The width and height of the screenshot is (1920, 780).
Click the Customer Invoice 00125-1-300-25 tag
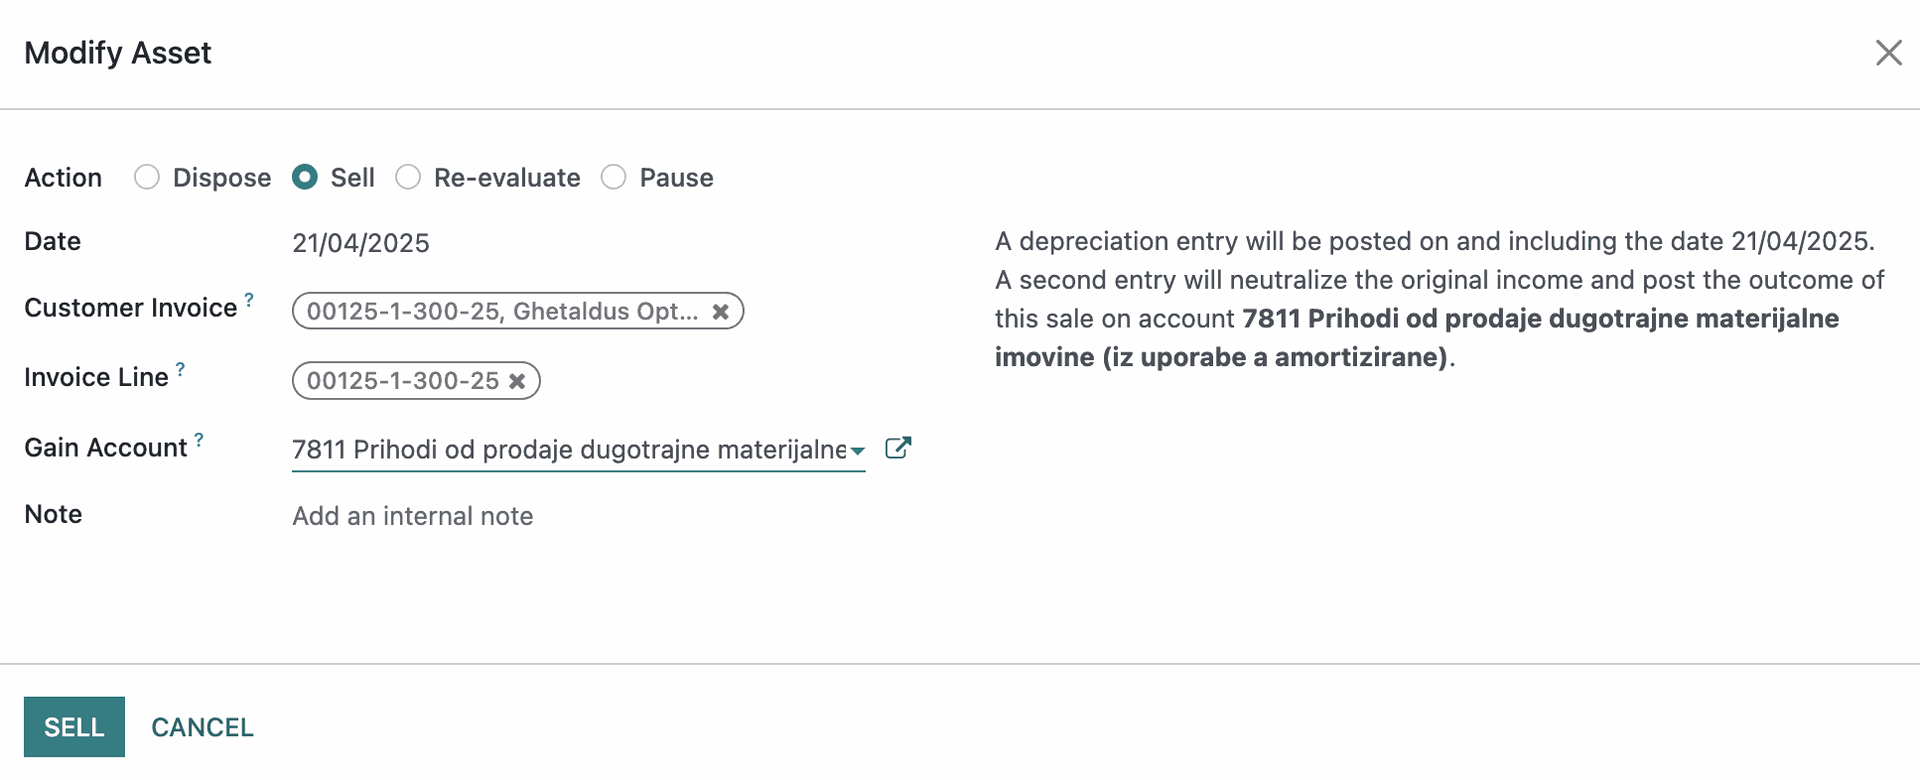tap(500, 312)
